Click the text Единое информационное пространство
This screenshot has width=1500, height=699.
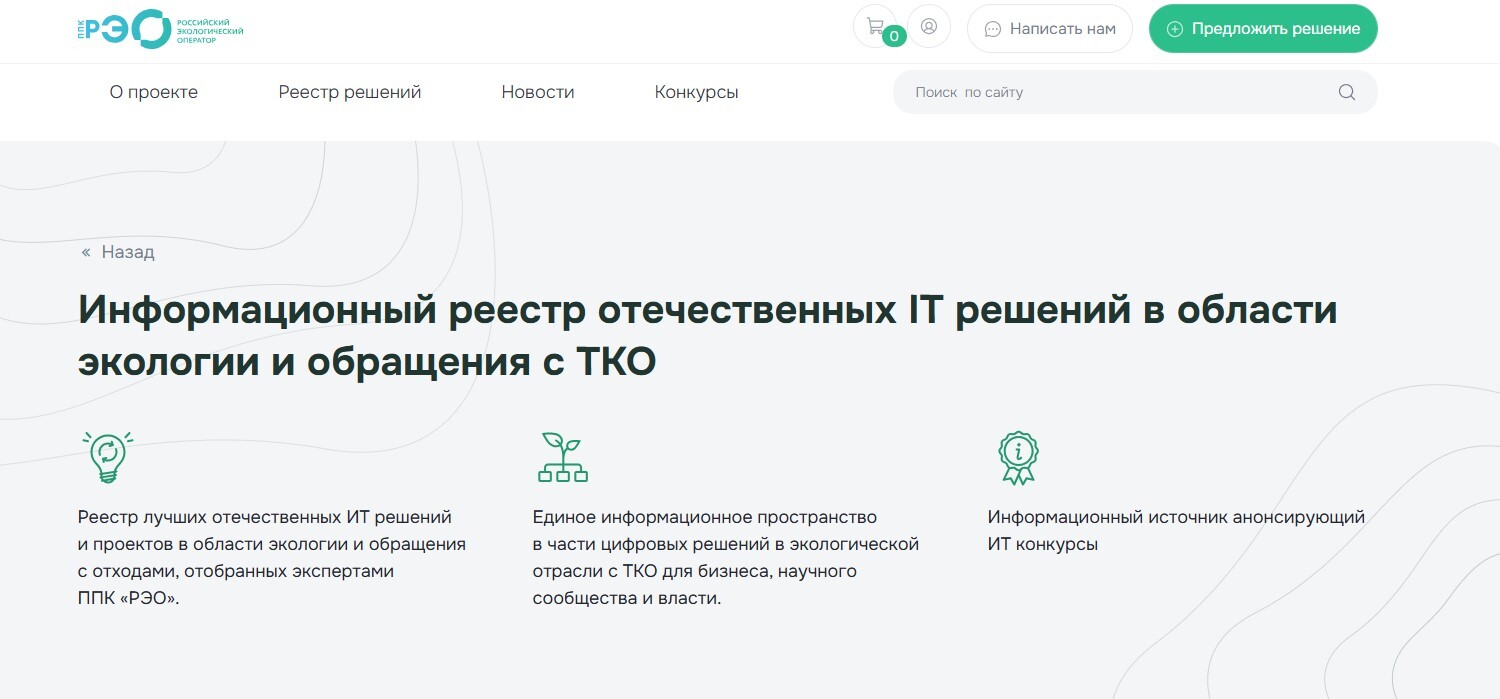[x=705, y=517]
